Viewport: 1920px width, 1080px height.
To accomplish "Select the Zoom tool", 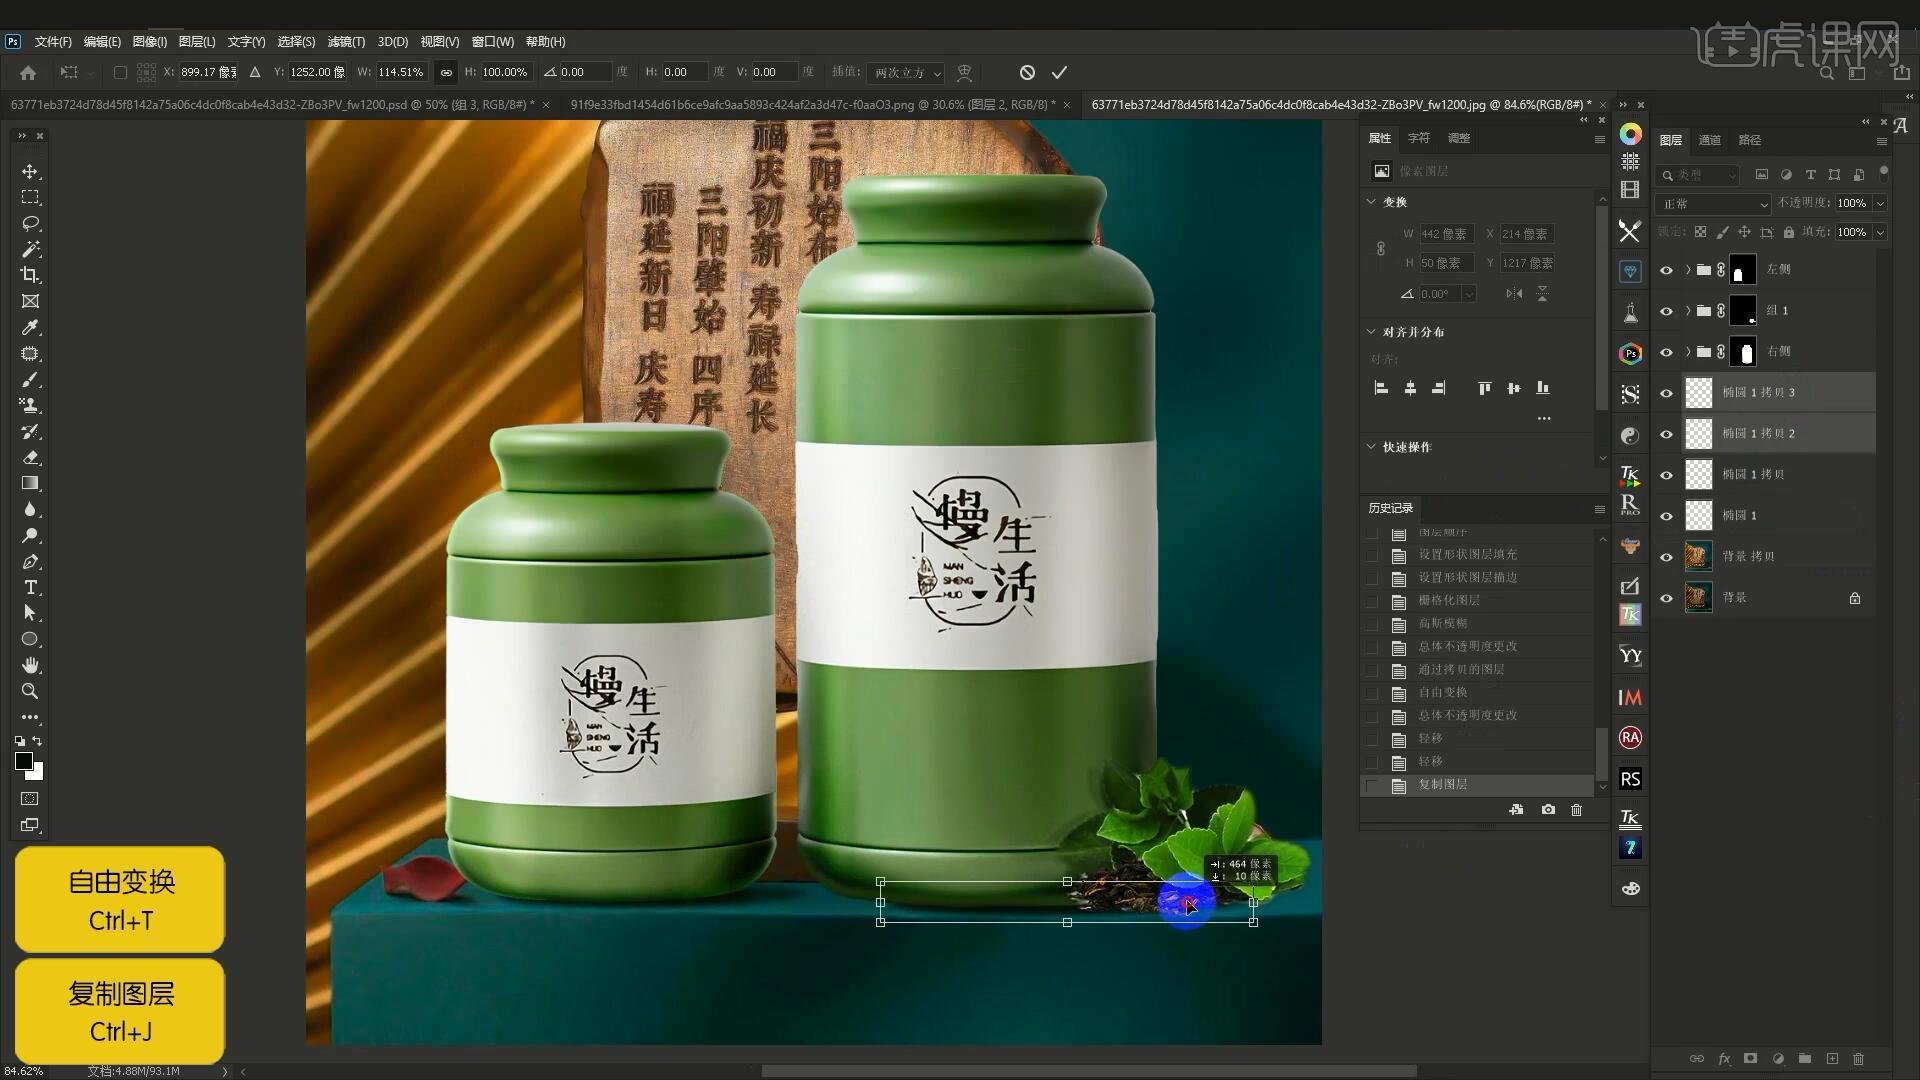I will [30, 691].
